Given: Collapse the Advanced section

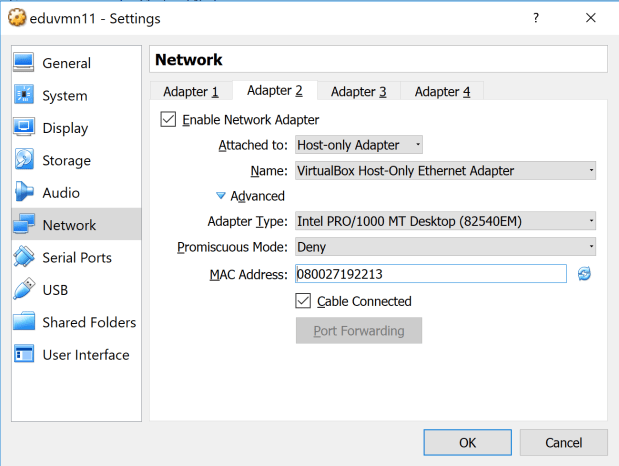Looking at the screenshot, I should pos(222,196).
